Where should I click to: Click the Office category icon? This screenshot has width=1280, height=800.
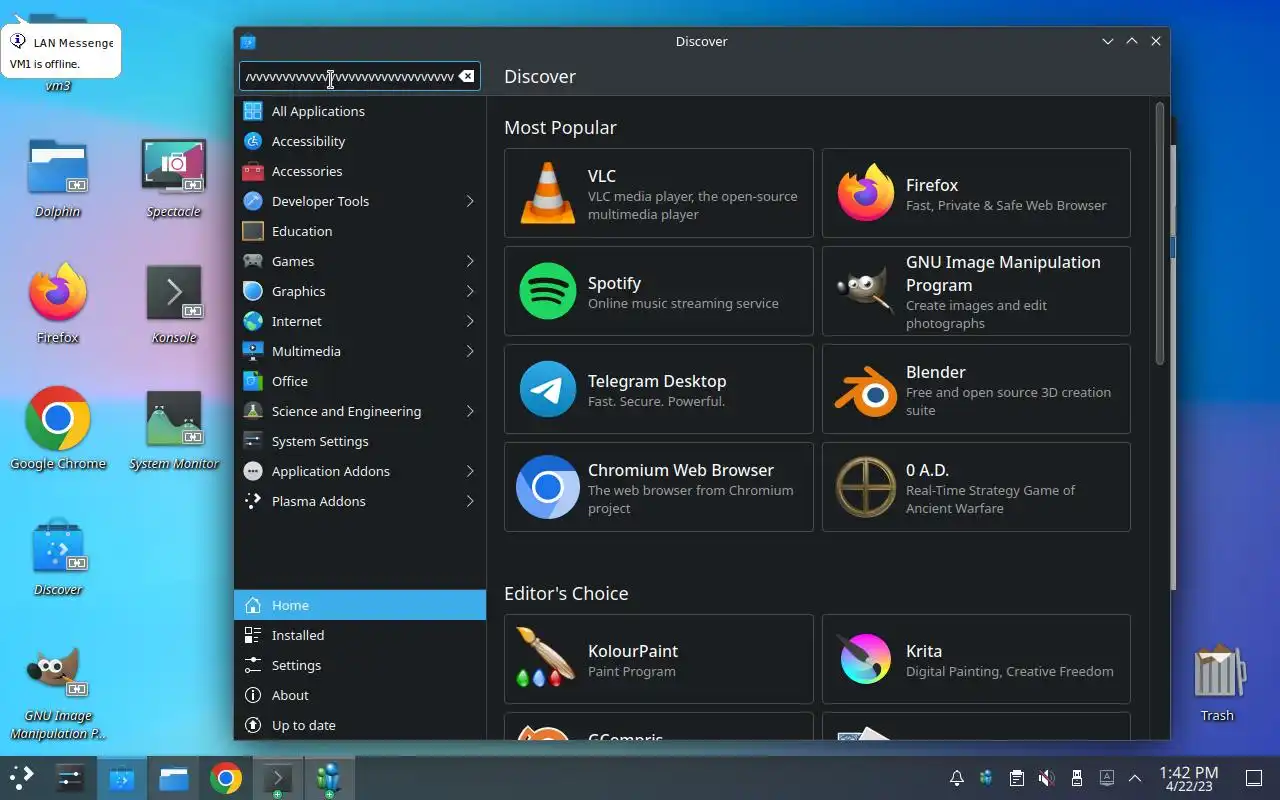point(253,381)
